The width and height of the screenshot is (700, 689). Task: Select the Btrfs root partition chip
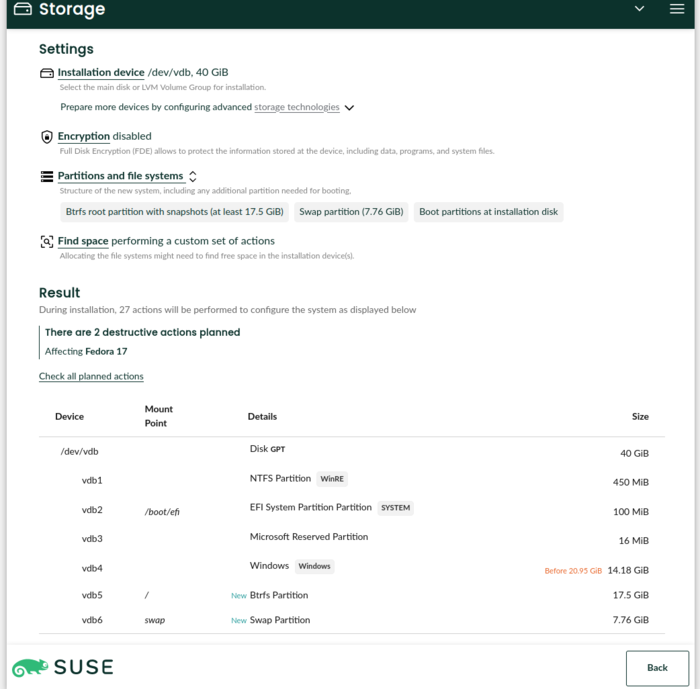(175, 212)
